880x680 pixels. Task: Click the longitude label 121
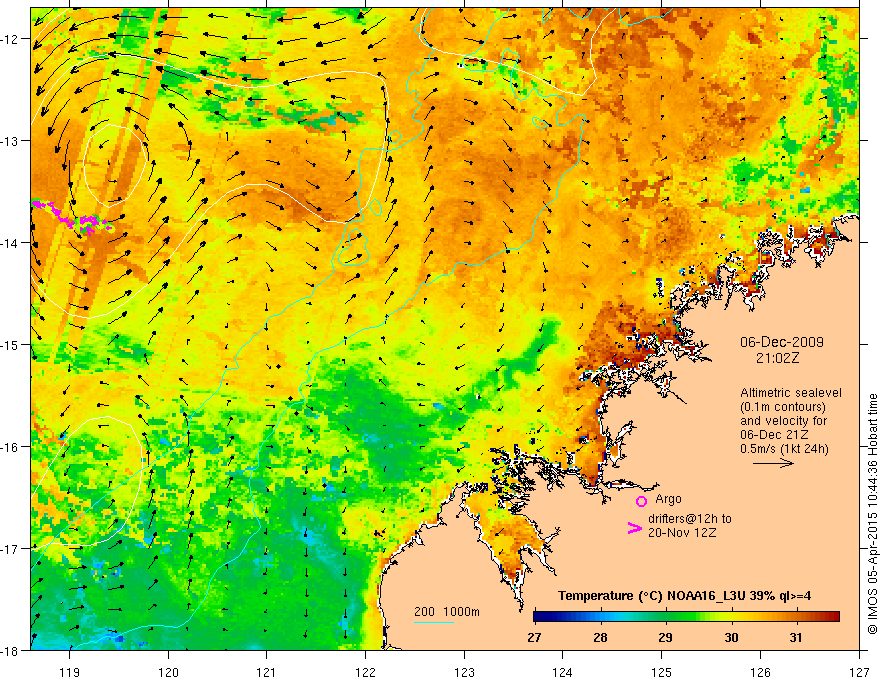267,672
